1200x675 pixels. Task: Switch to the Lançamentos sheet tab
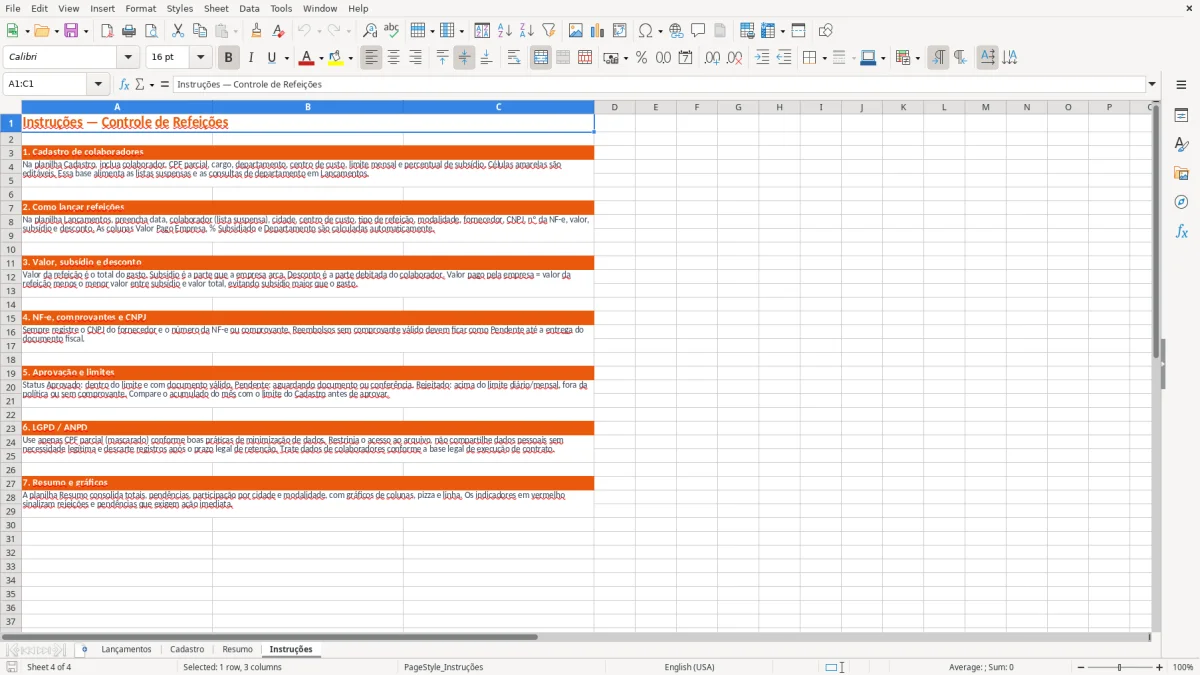(x=126, y=649)
